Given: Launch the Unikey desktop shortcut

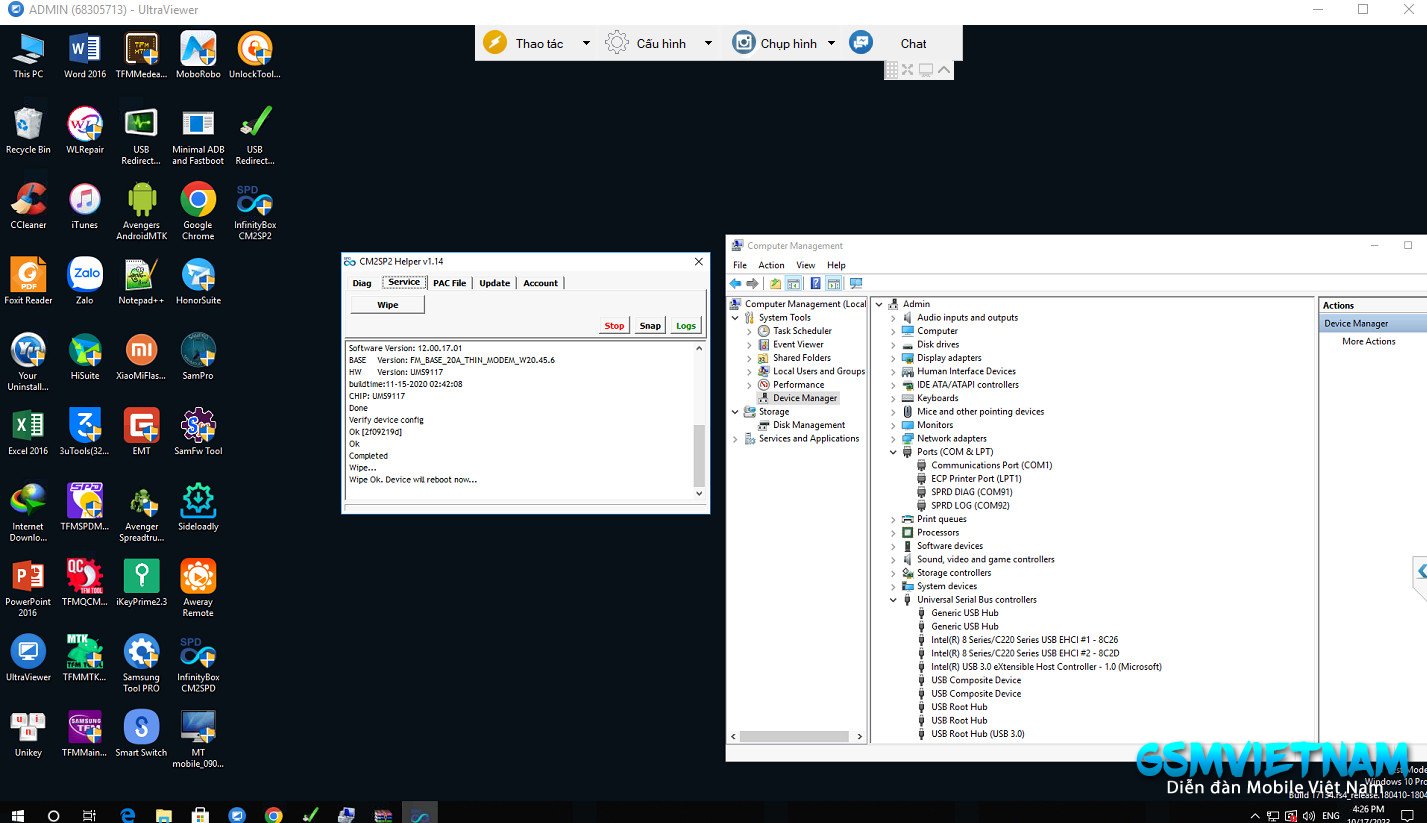Looking at the screenshot, I should tap(28, 734).
